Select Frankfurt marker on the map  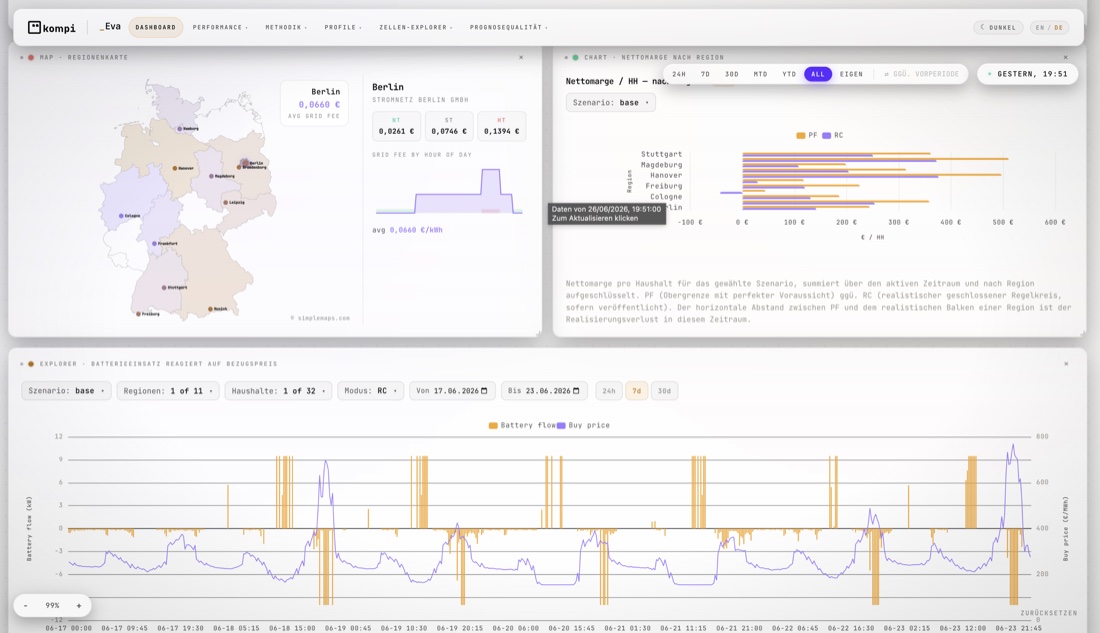154,244
